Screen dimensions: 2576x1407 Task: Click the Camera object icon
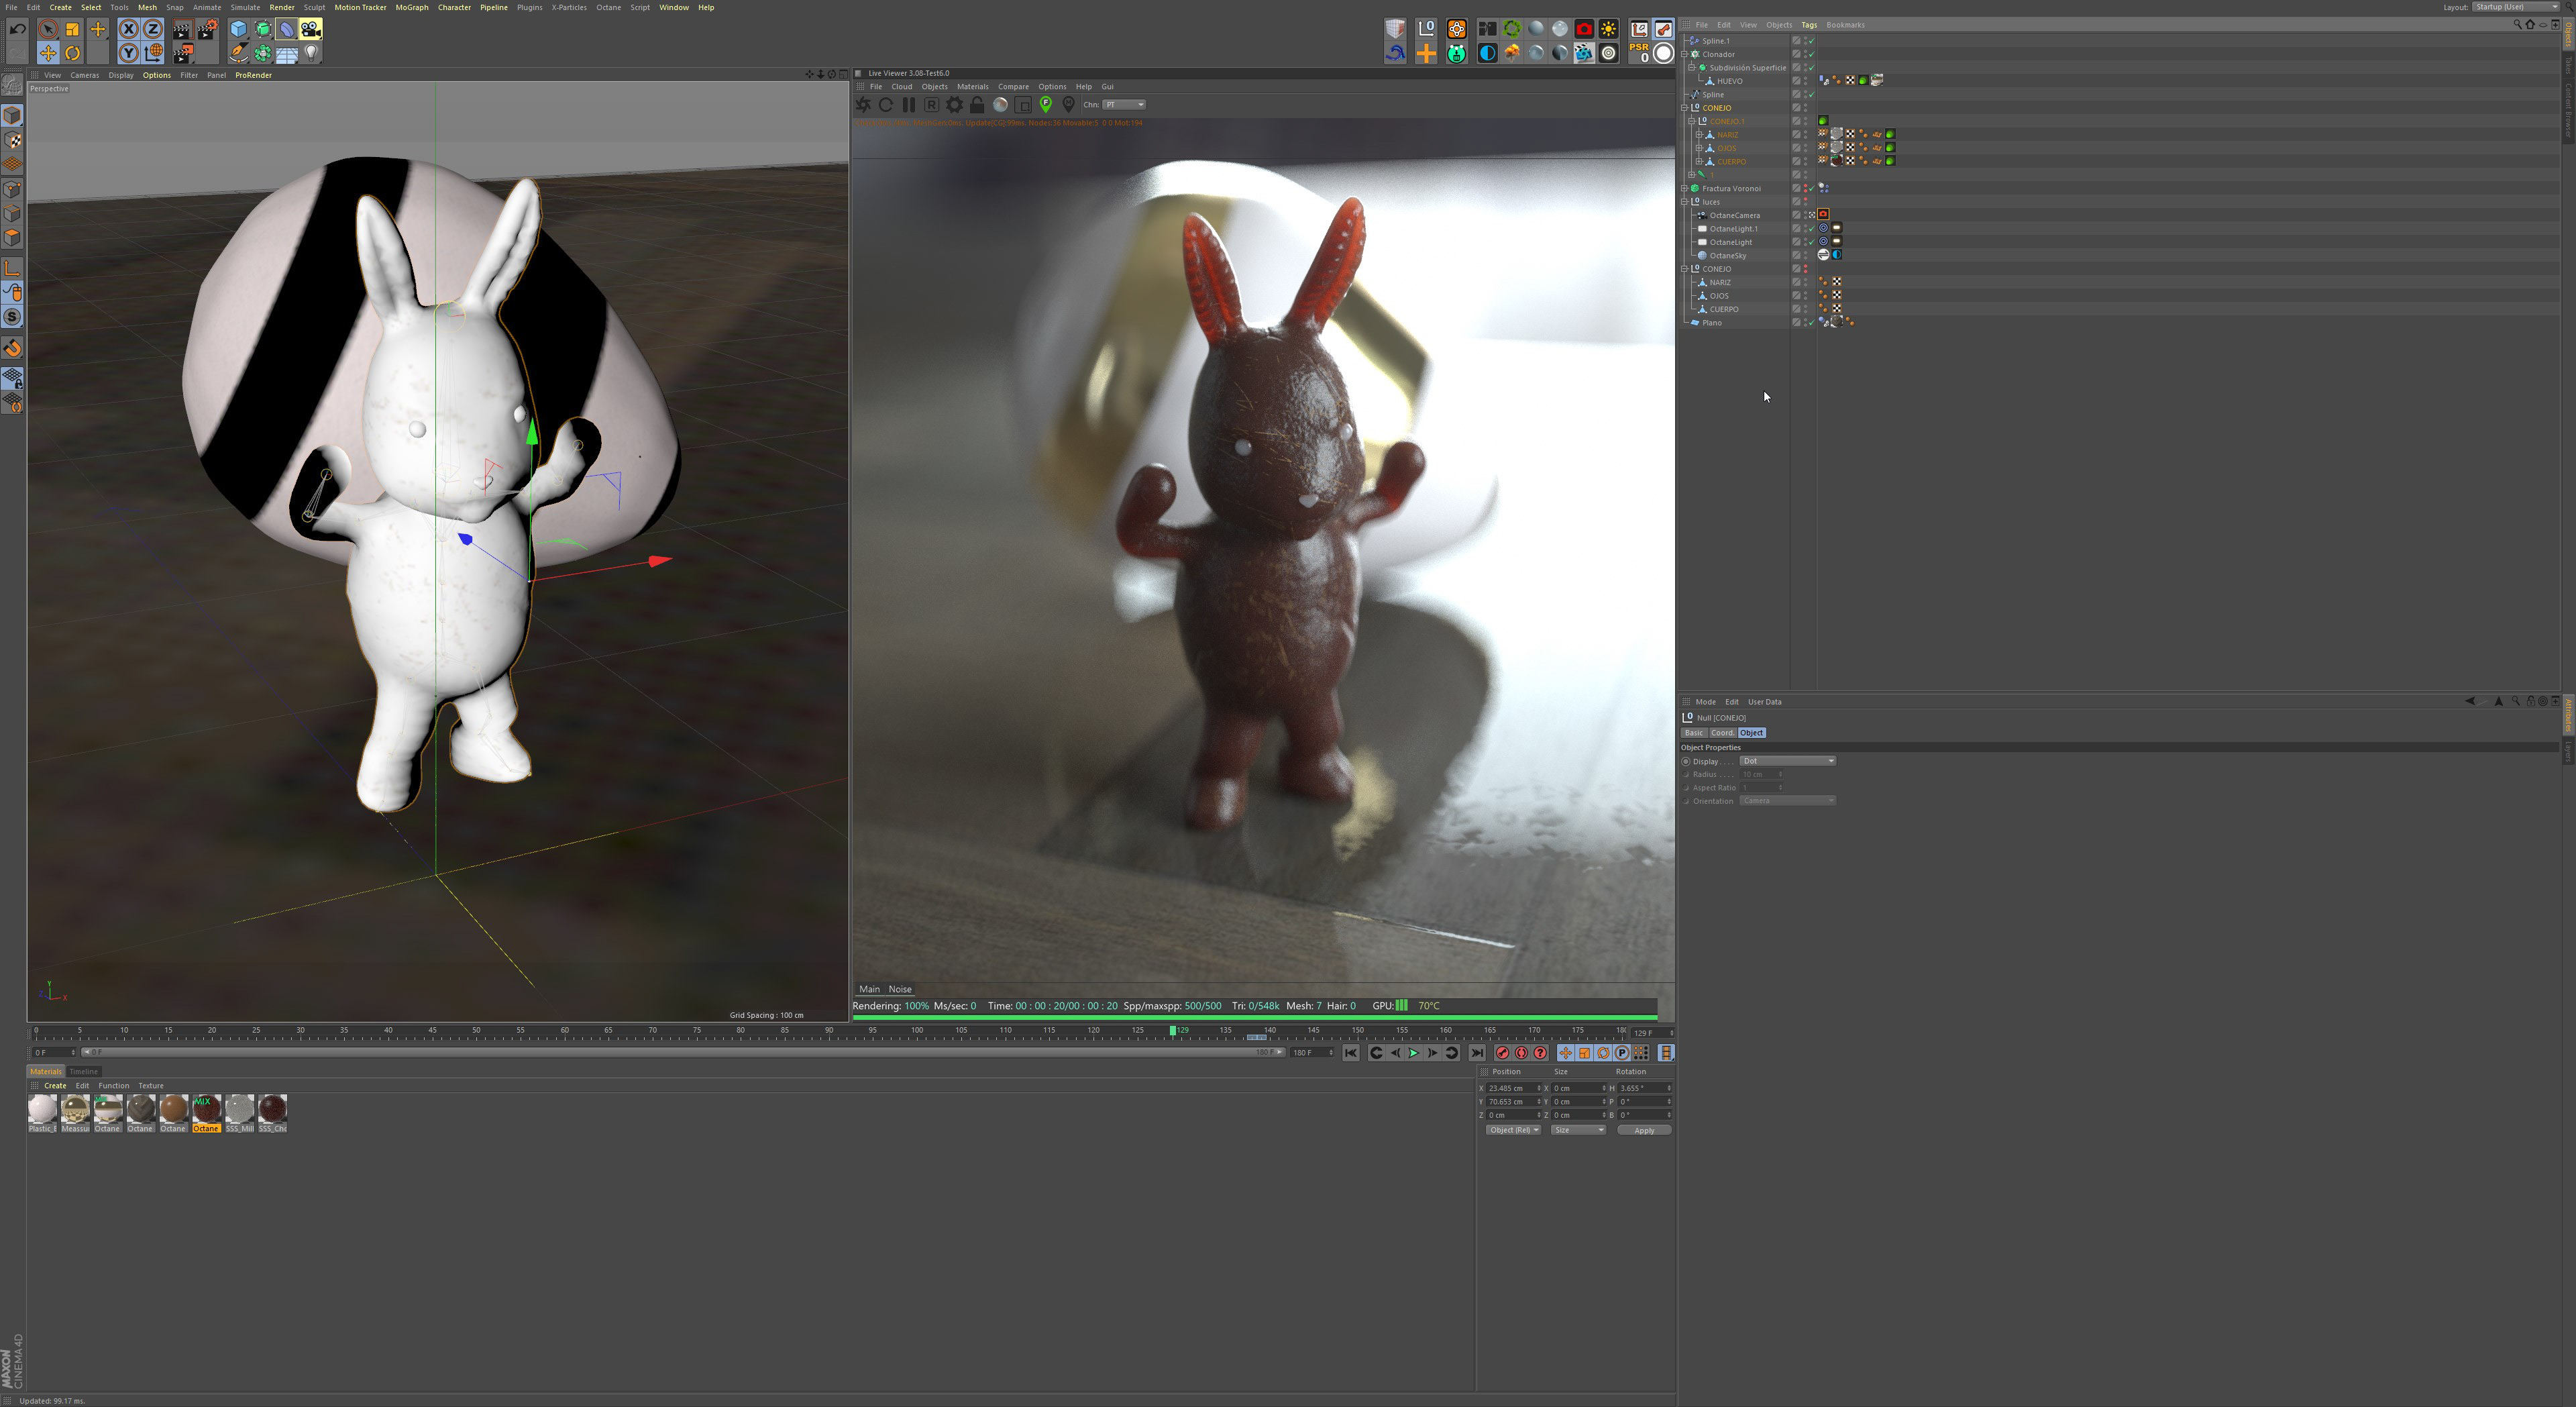[x=311, y=29]
